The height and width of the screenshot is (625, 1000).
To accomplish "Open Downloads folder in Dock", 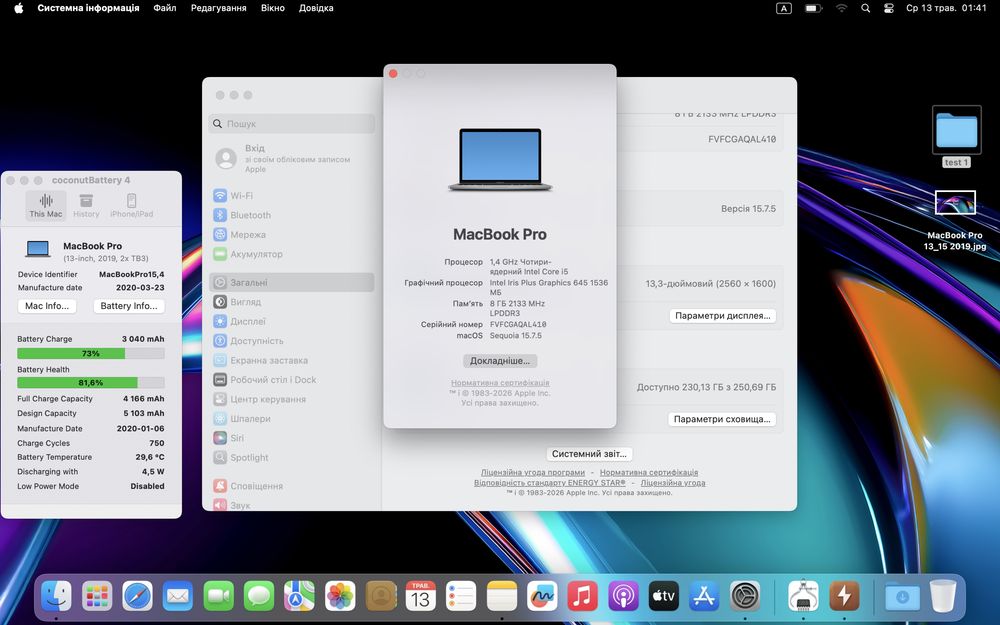I will (x=902, y=596).
